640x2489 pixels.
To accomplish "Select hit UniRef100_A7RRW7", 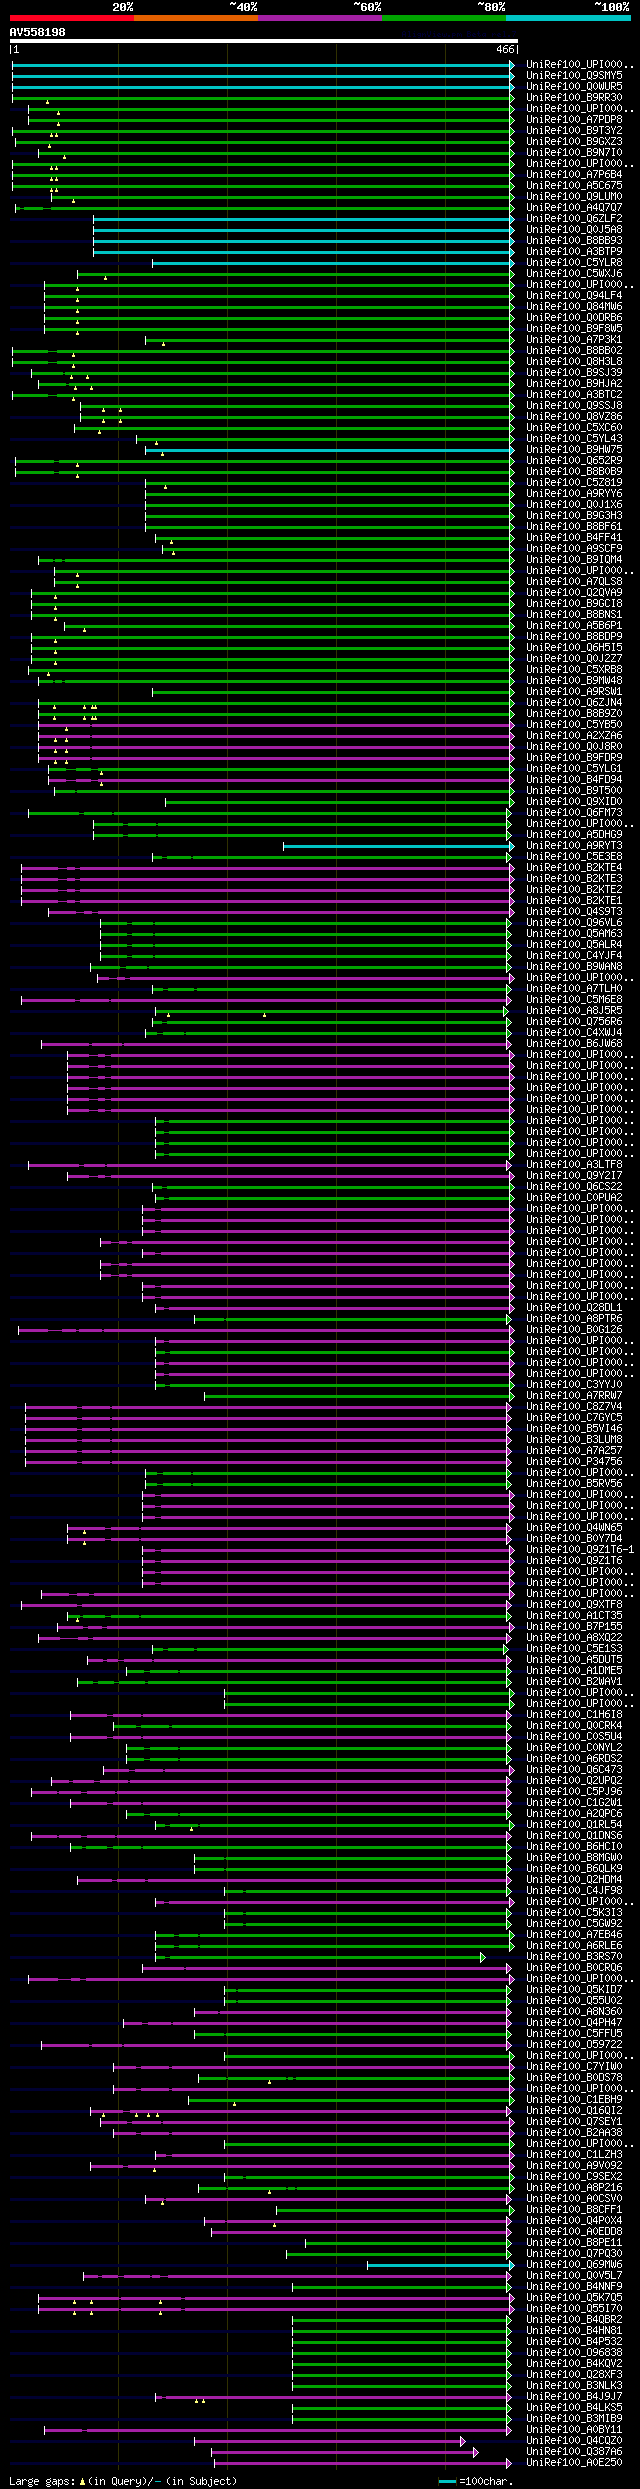I will (574, 1395).
